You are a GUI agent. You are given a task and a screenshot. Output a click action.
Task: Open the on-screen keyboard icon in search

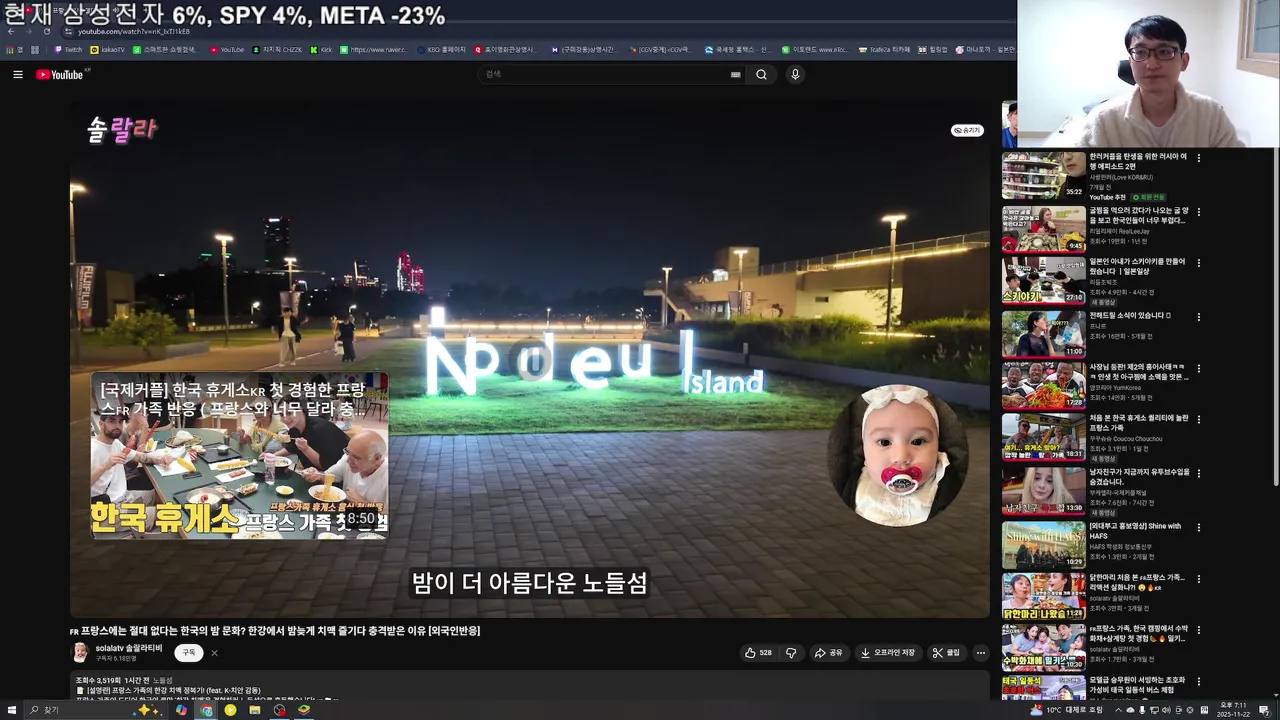(x=735, y=75)
